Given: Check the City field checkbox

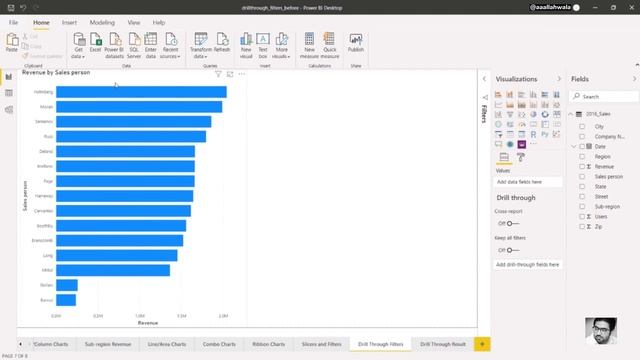Looking at the screenshot, I should [582, 127].
